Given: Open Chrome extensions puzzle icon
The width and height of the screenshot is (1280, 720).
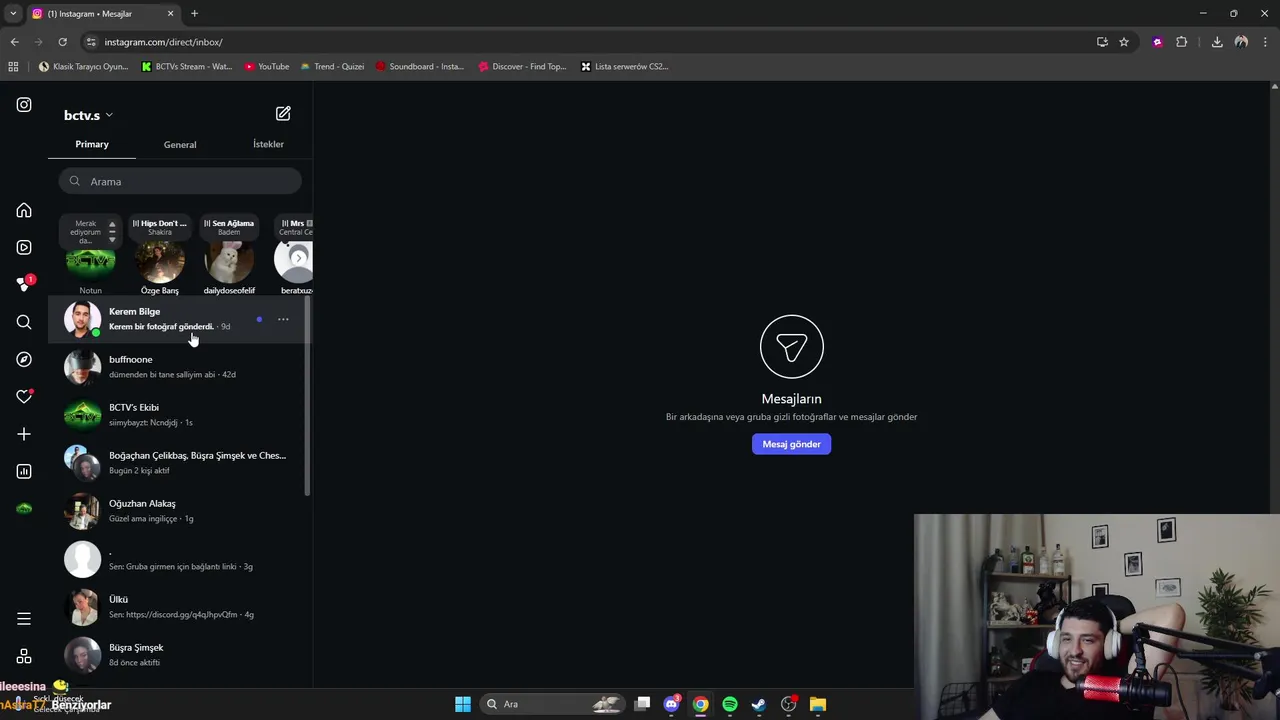Looking at the screenshot, I should [1182, 42].
